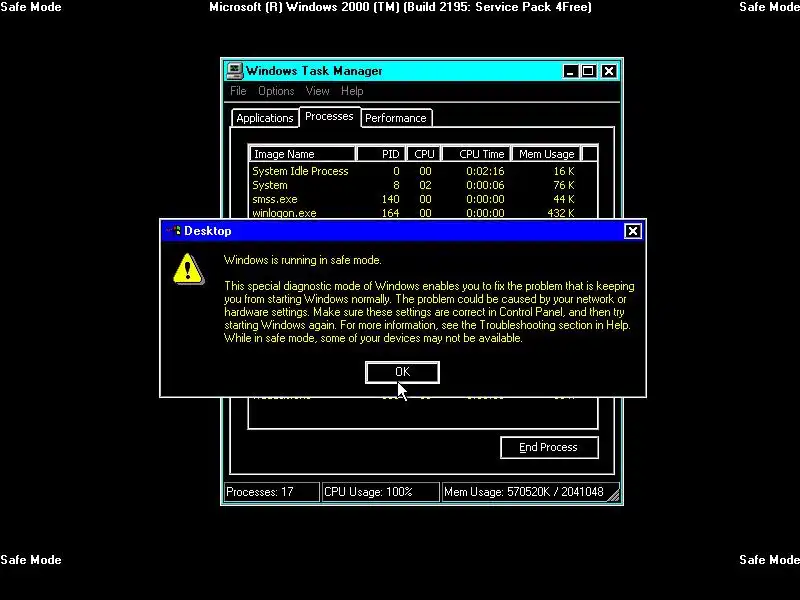Close the Desktop dialog with its X button

tap(633, 231)
